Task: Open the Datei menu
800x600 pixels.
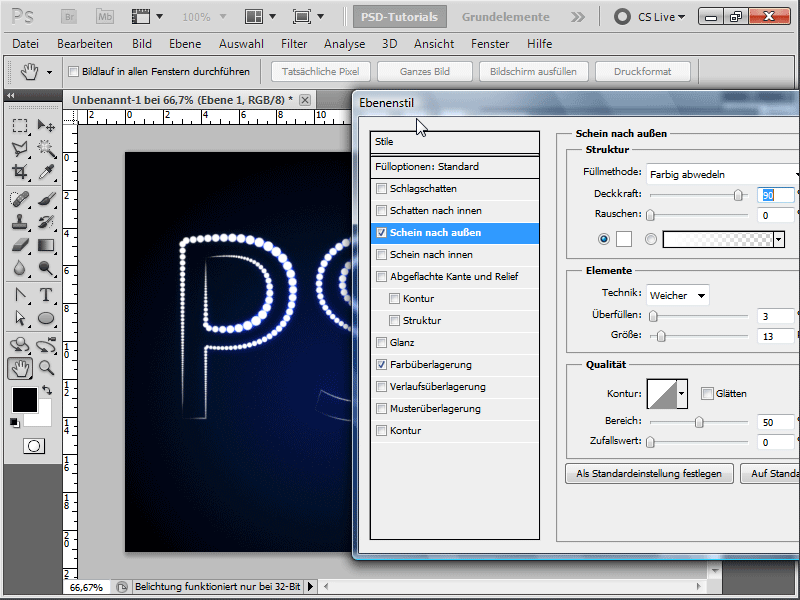Action: pos(26,44)
